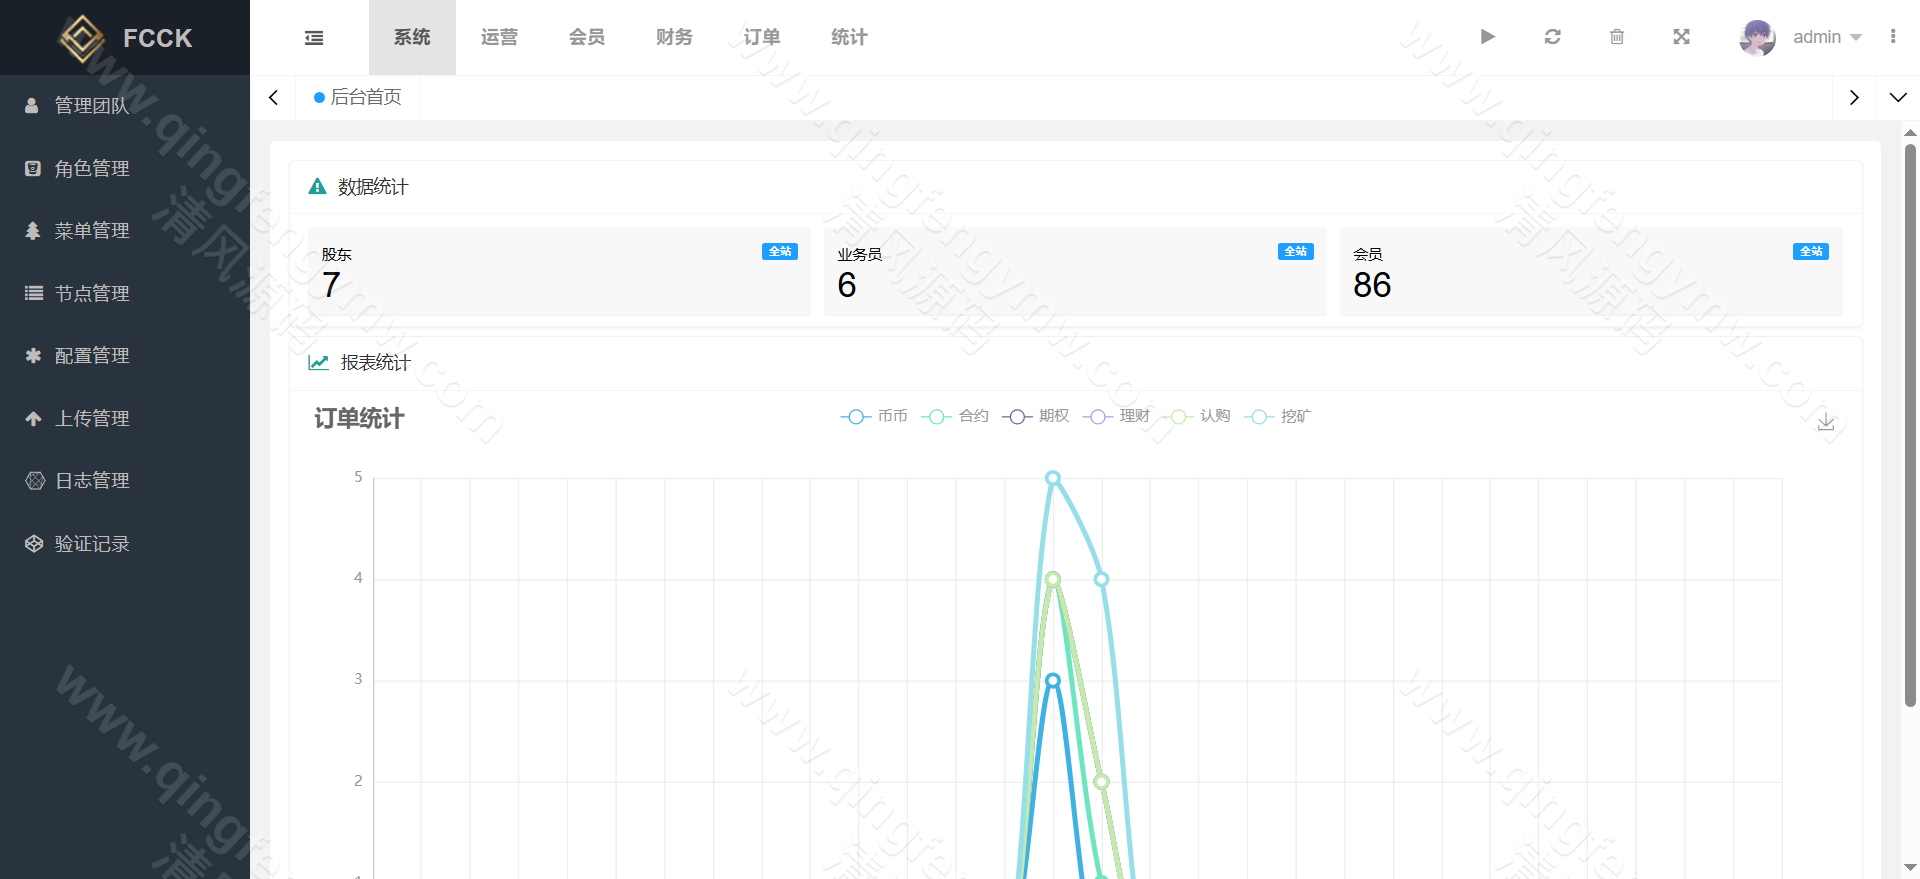Viewport: 1920px width, 879px height.
Task: Open the admin user dropdown
Action: pos(1827,37)
